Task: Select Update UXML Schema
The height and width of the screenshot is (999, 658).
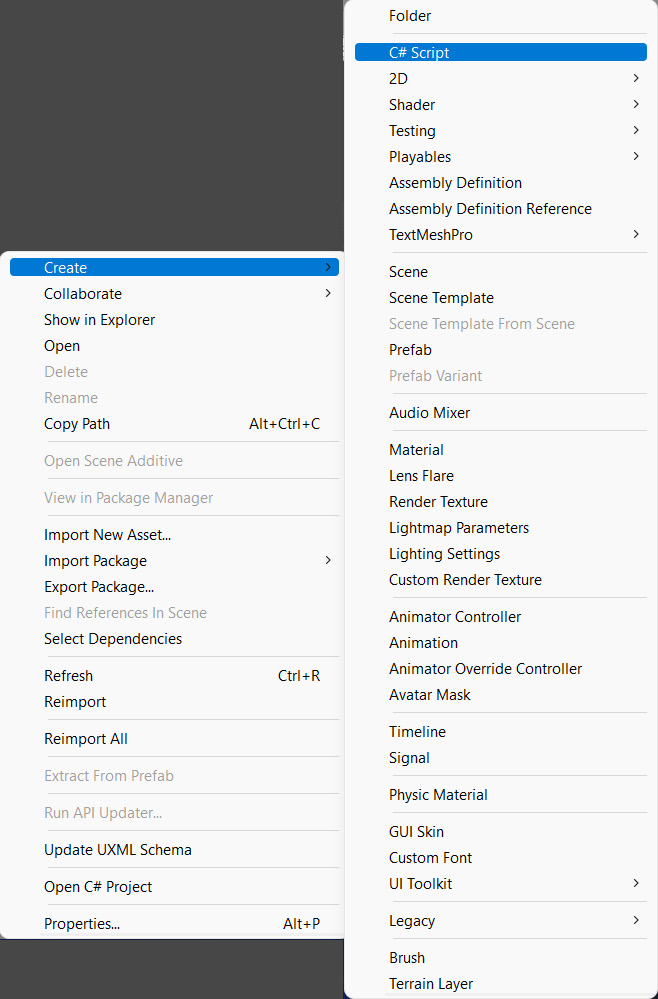Action: pyautogui.click(x=174, y=849)
